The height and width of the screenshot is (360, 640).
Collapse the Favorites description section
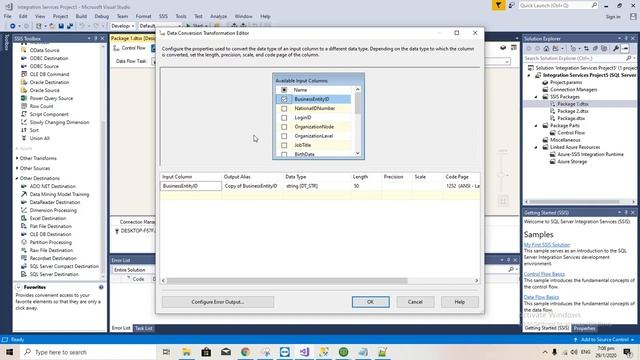18,287
